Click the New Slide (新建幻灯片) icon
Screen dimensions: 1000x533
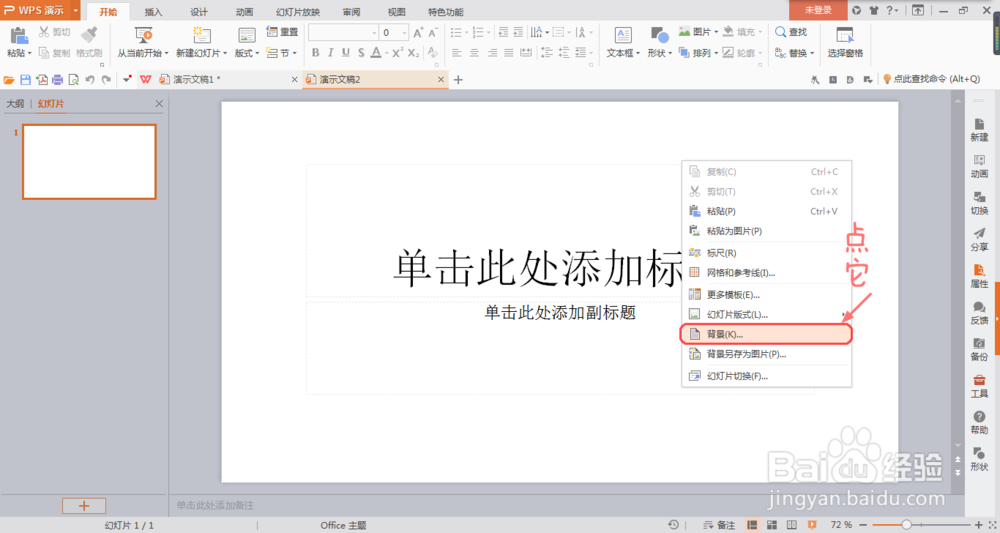click(202, 34)
